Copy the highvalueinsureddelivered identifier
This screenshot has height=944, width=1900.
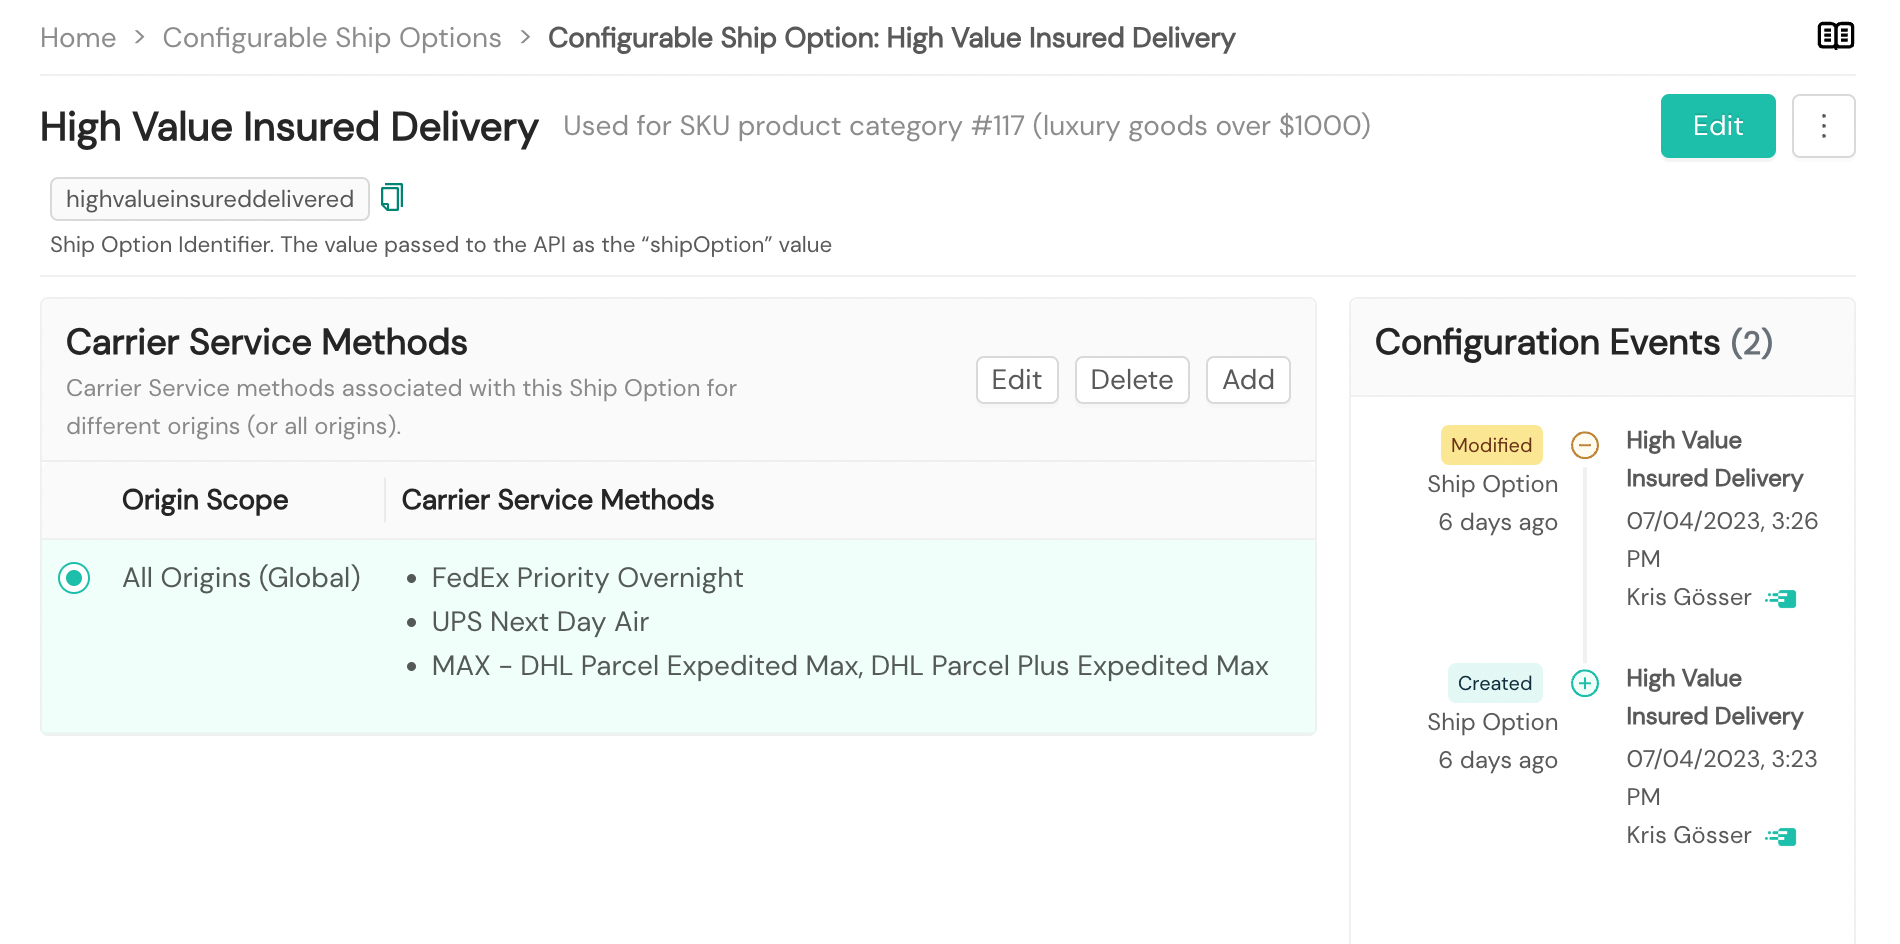(x=391, y=197)
